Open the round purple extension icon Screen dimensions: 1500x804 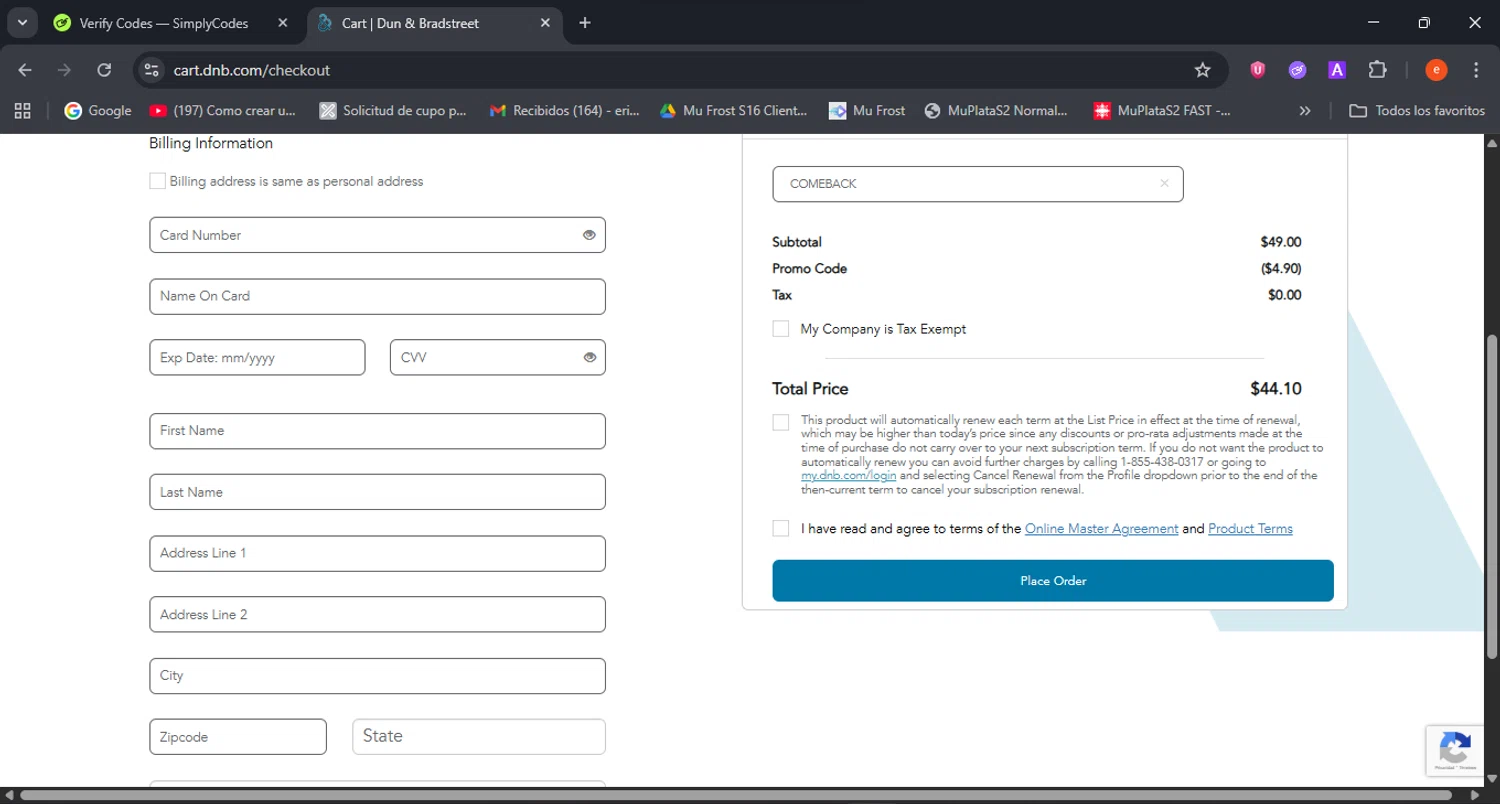point(1297,70)
